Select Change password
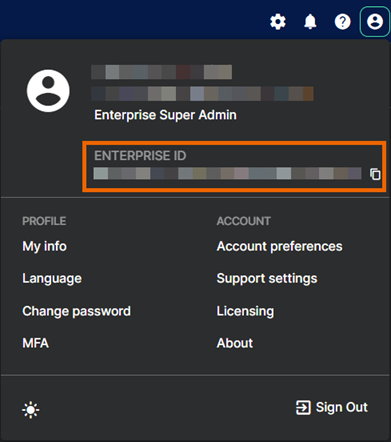Image resolution: width=391 pixels, height=442 pixels. 76,311
